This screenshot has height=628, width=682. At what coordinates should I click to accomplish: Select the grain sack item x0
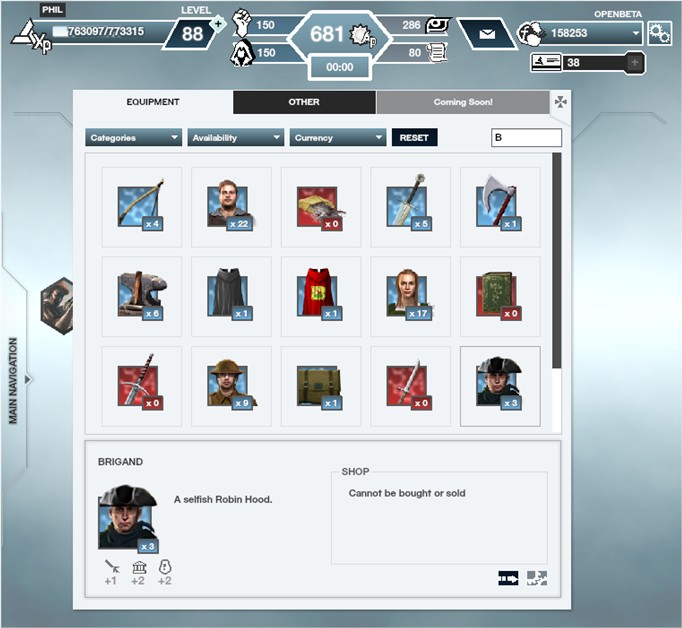[x=321, y=207]
